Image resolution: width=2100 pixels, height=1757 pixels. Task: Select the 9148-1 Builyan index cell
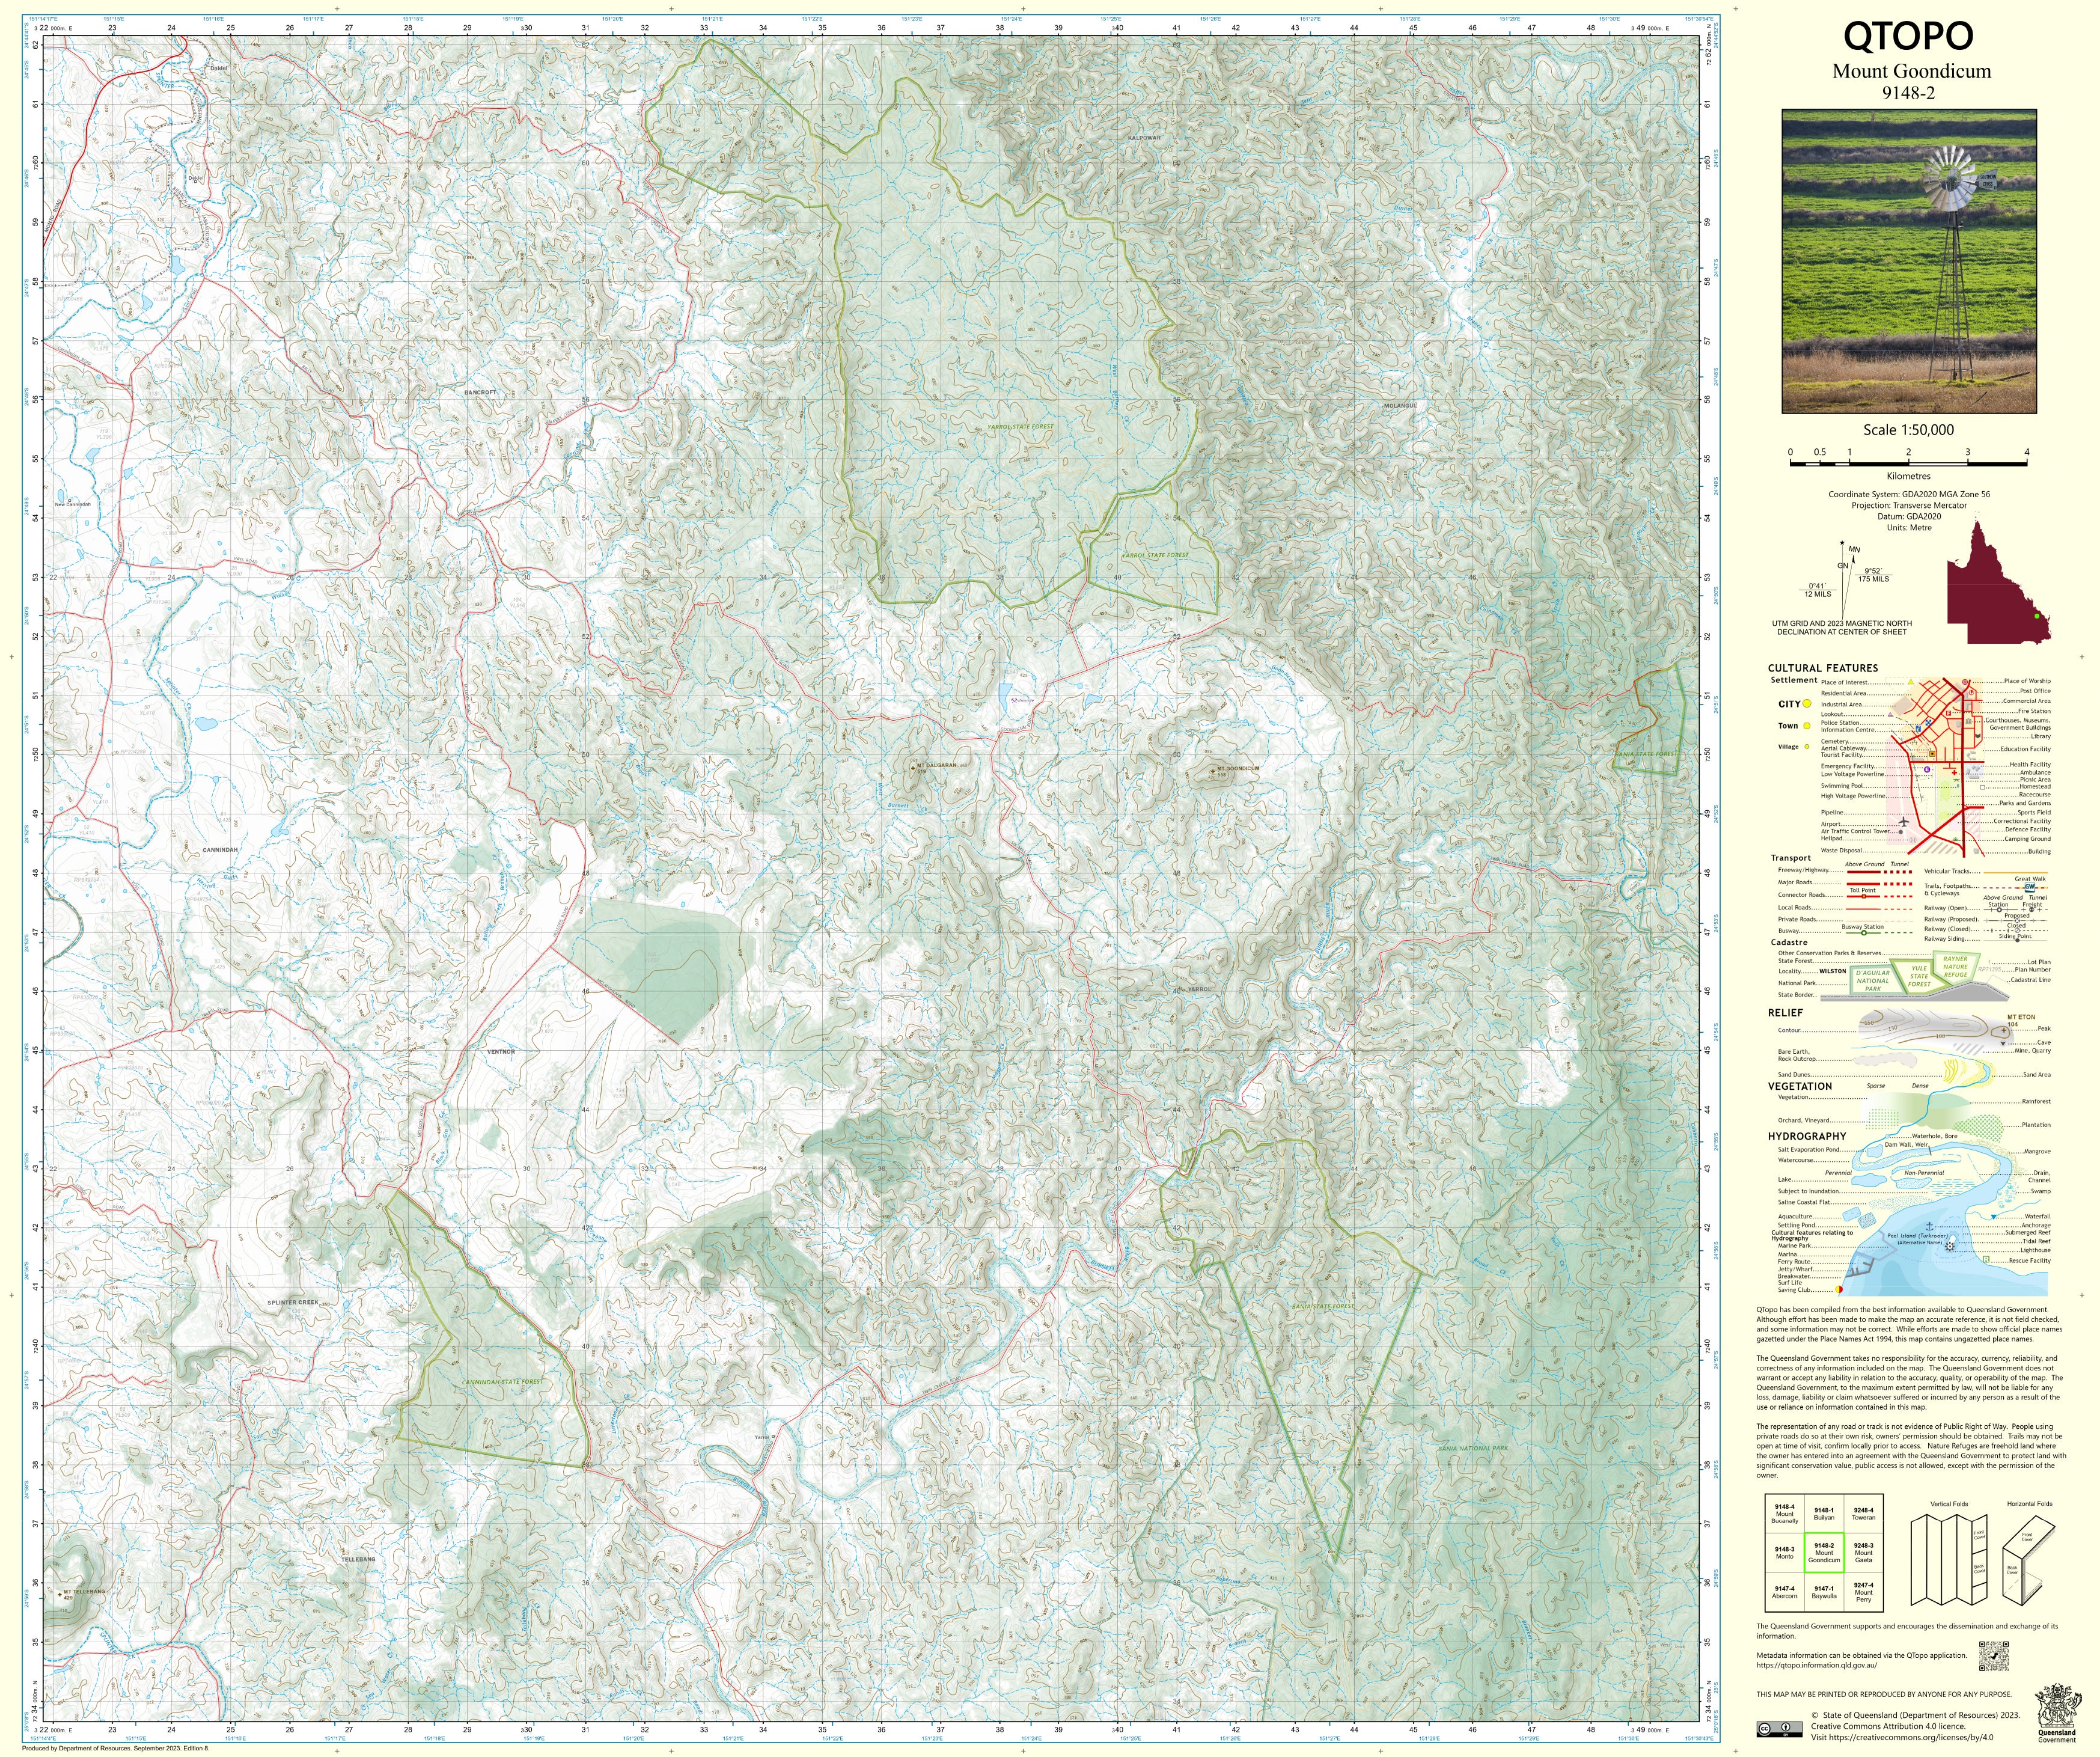[x=1824, y=1514]
